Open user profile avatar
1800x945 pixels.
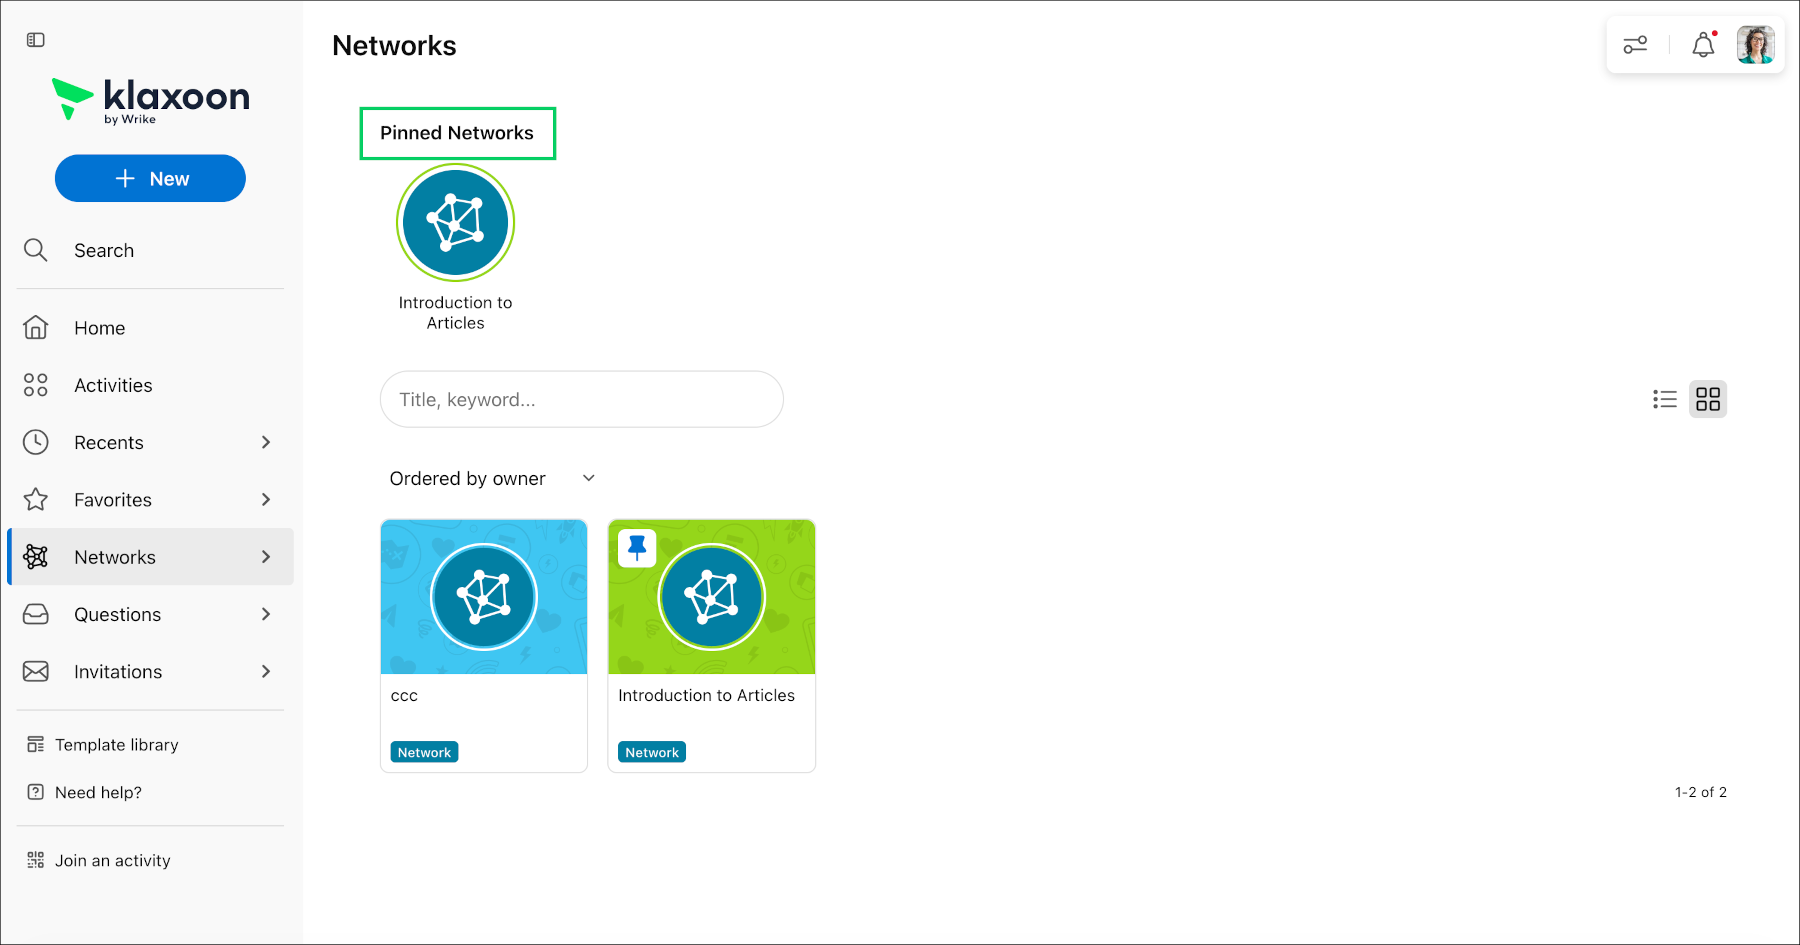(1755, 45)
